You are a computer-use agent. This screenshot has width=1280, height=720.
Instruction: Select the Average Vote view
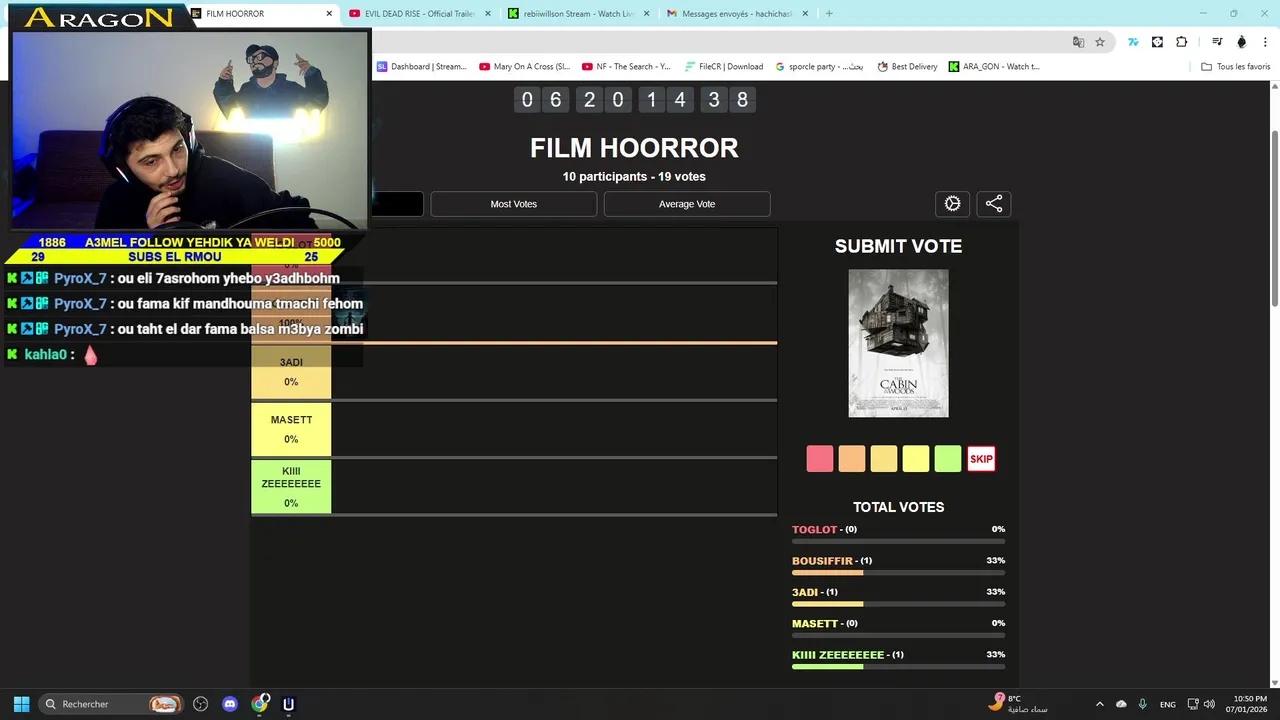pos(687,204)
